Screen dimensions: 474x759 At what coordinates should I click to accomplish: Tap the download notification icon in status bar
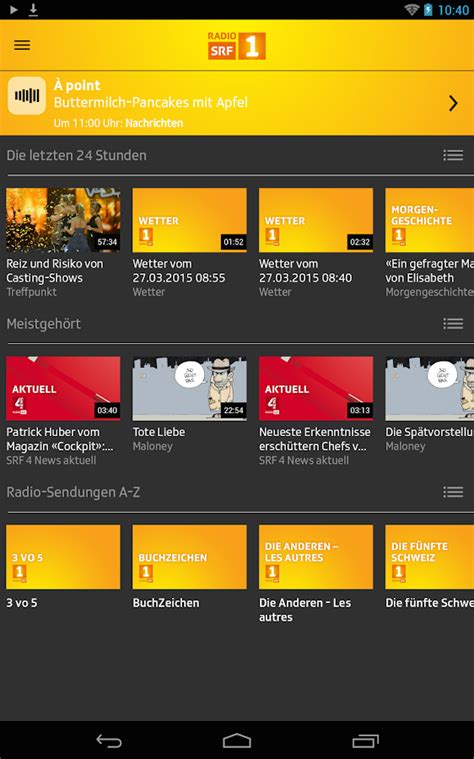pyautogui.click(x=33, y=10)
